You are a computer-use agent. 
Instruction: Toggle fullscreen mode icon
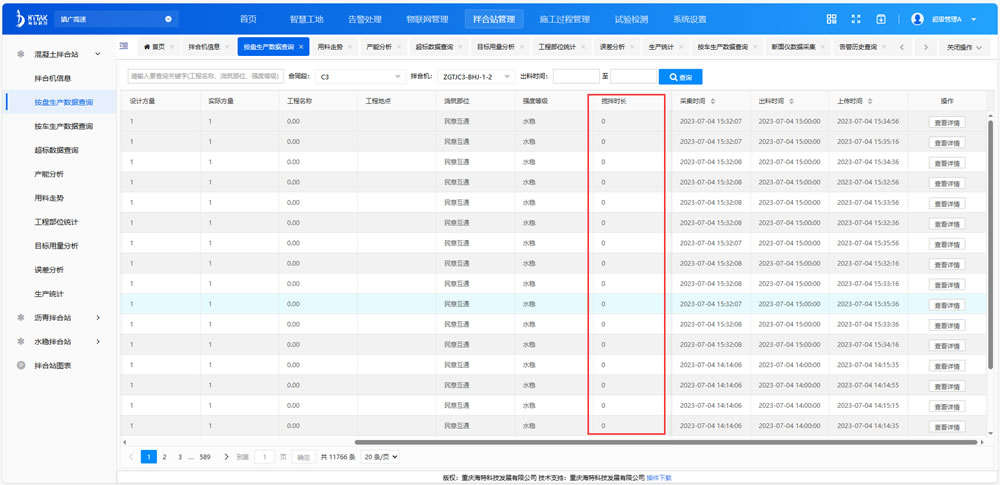pos(856,19)
